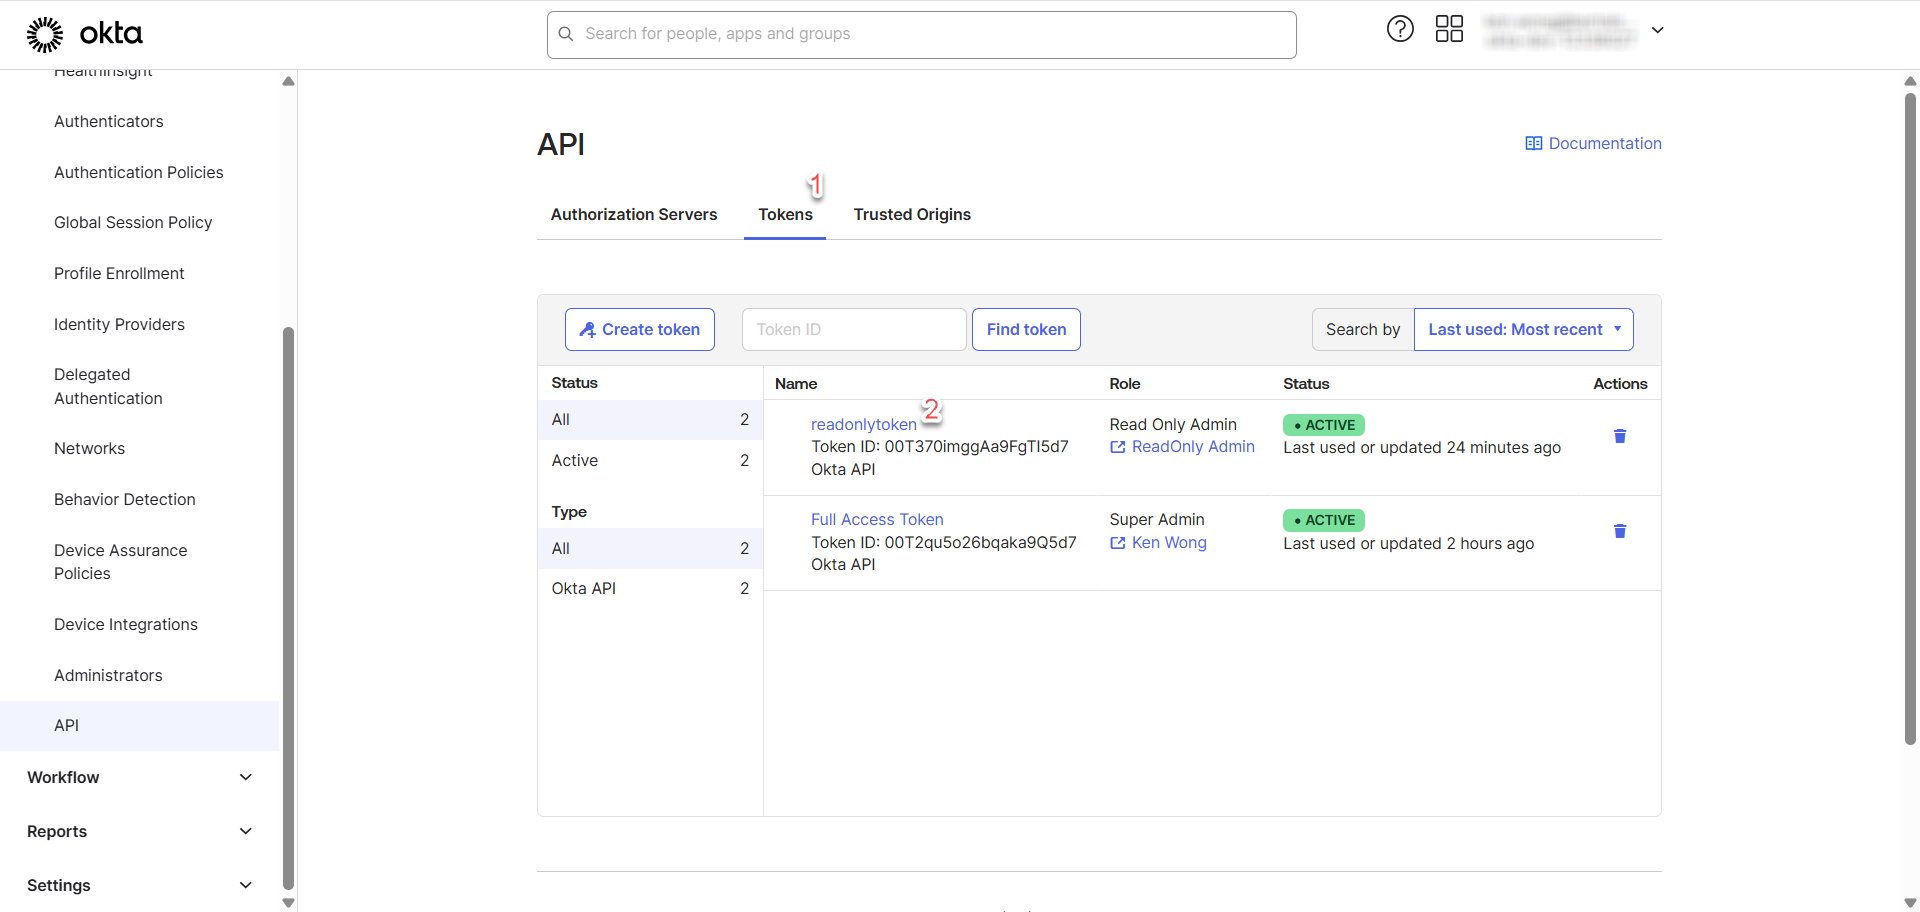Delete the readonlytoken using its trash icon
Viewport: 1920px width, 912px height.
click(x=1620, y=436)
